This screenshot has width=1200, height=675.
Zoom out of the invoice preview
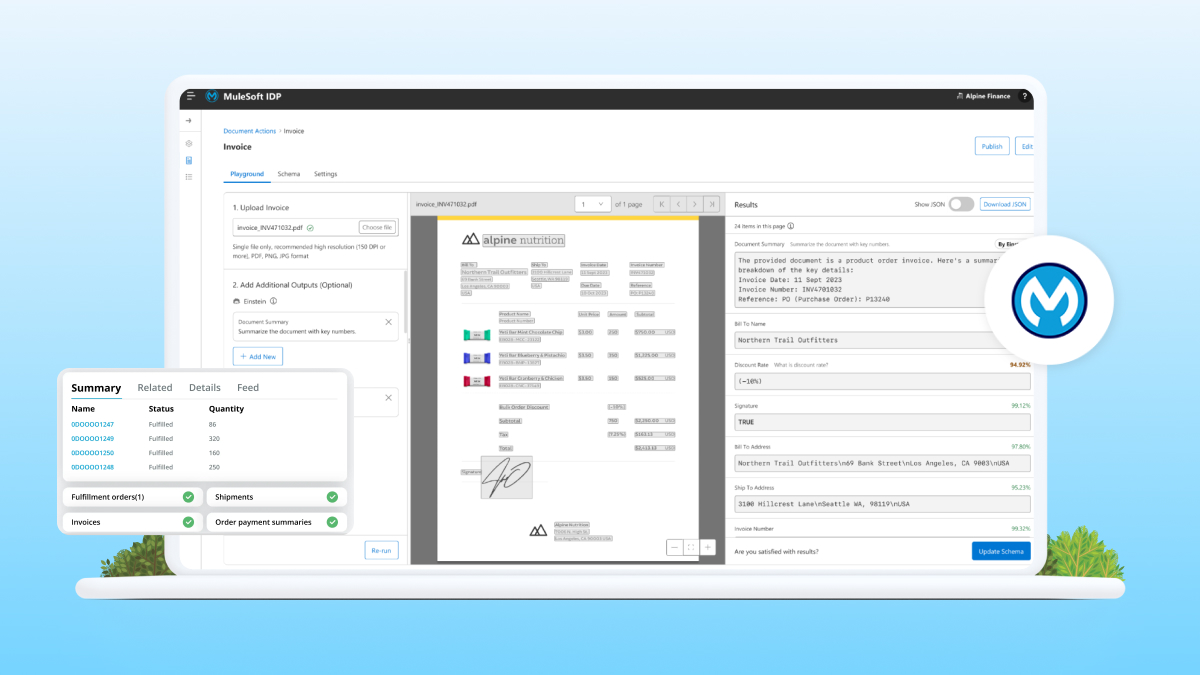[675, 547]
